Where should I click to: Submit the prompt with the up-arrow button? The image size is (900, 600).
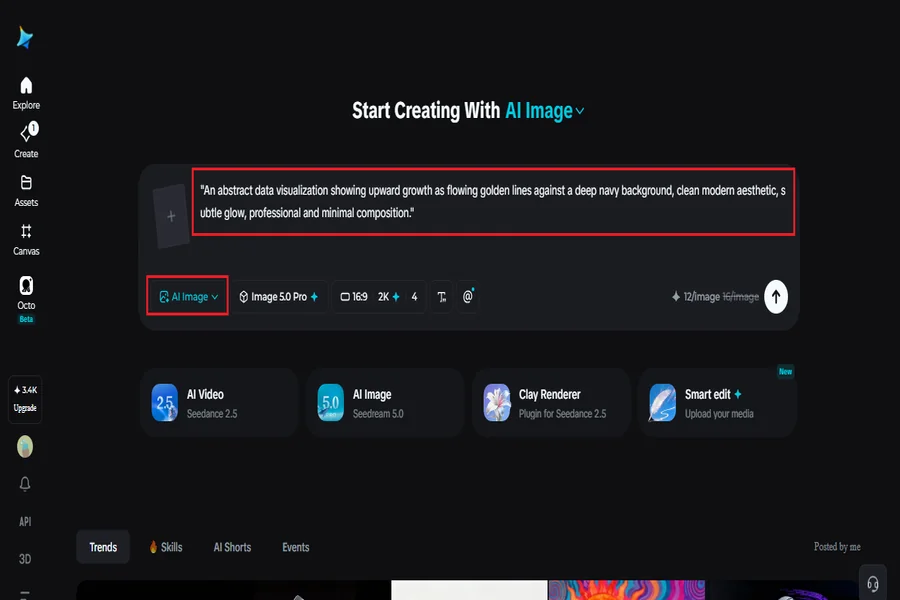775,297
